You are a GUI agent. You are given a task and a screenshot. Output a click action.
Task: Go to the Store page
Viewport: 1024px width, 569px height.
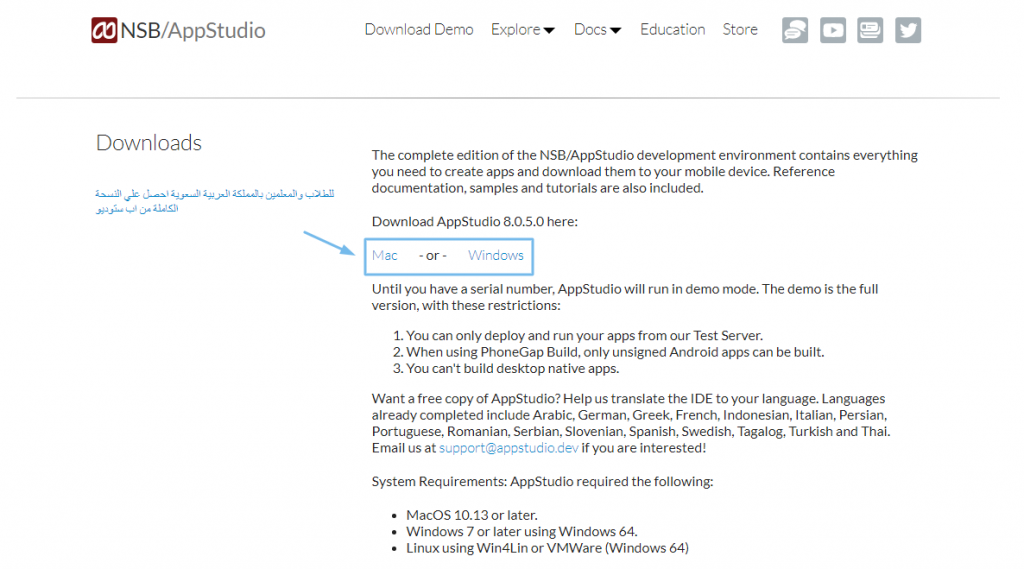tap(740, 29)
